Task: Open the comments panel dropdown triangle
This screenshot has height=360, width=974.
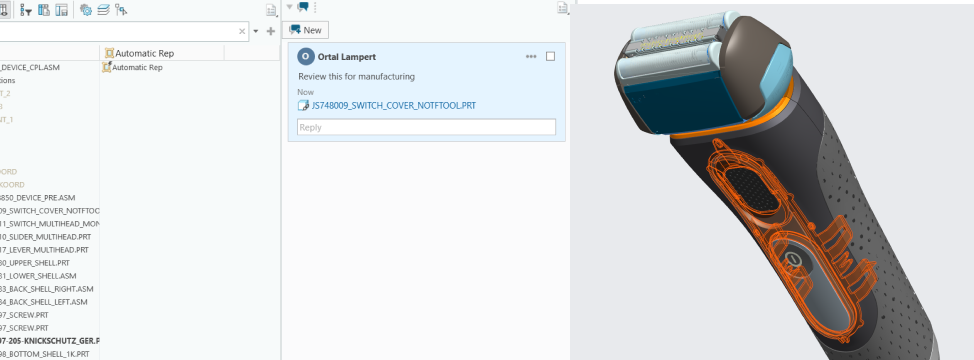Action: pos(289,7)
